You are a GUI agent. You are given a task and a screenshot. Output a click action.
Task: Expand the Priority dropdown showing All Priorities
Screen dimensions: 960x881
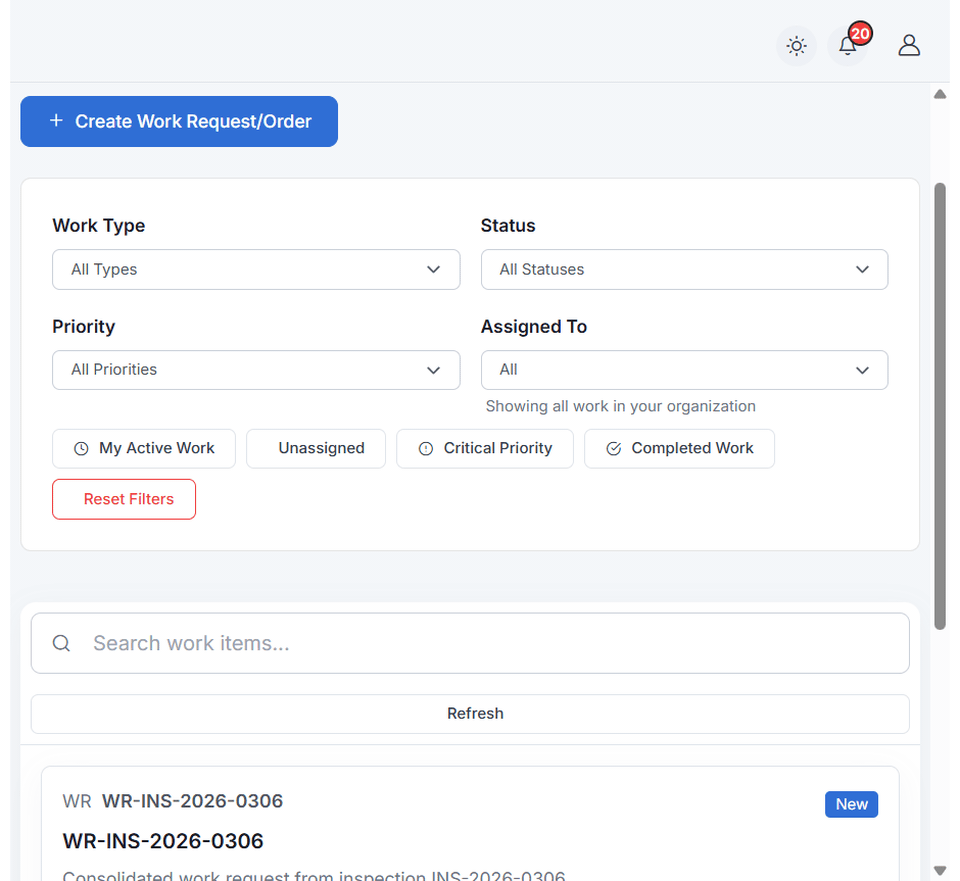pyautogui.click(x=256, y=370)
